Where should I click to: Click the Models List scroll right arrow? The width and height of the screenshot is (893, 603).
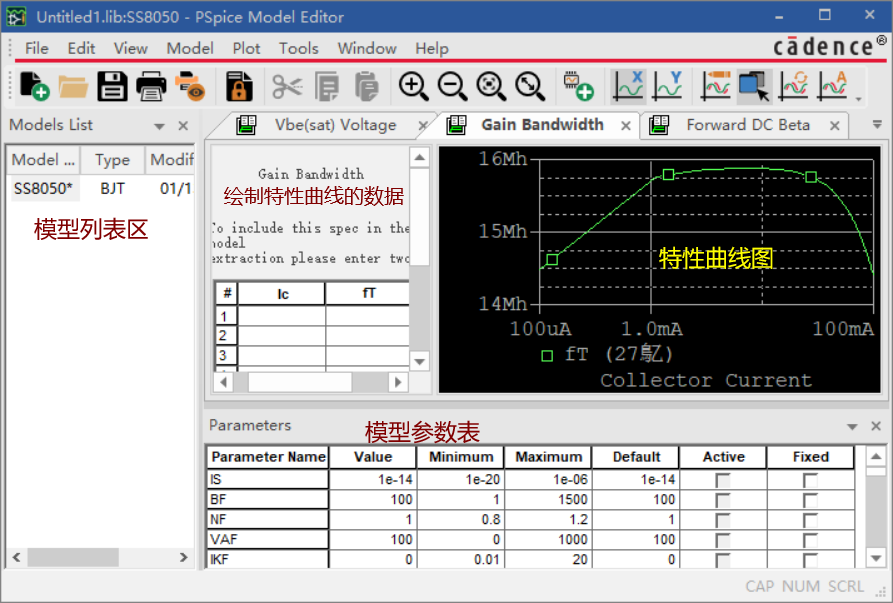click(x=183, y=557)
